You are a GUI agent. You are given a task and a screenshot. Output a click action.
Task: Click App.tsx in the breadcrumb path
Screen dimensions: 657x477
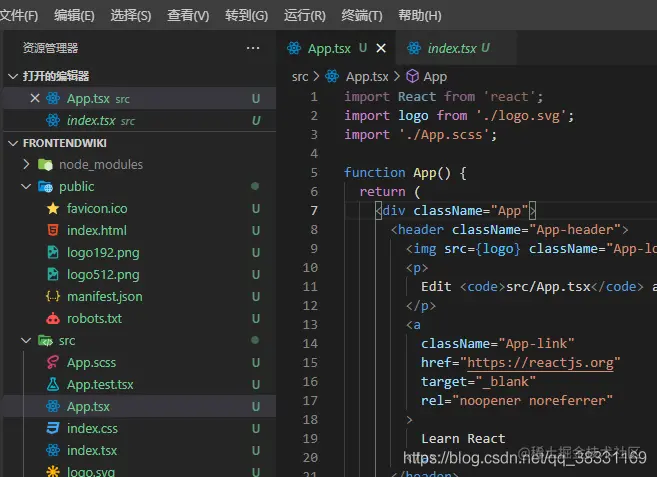(x=367, y=77)
